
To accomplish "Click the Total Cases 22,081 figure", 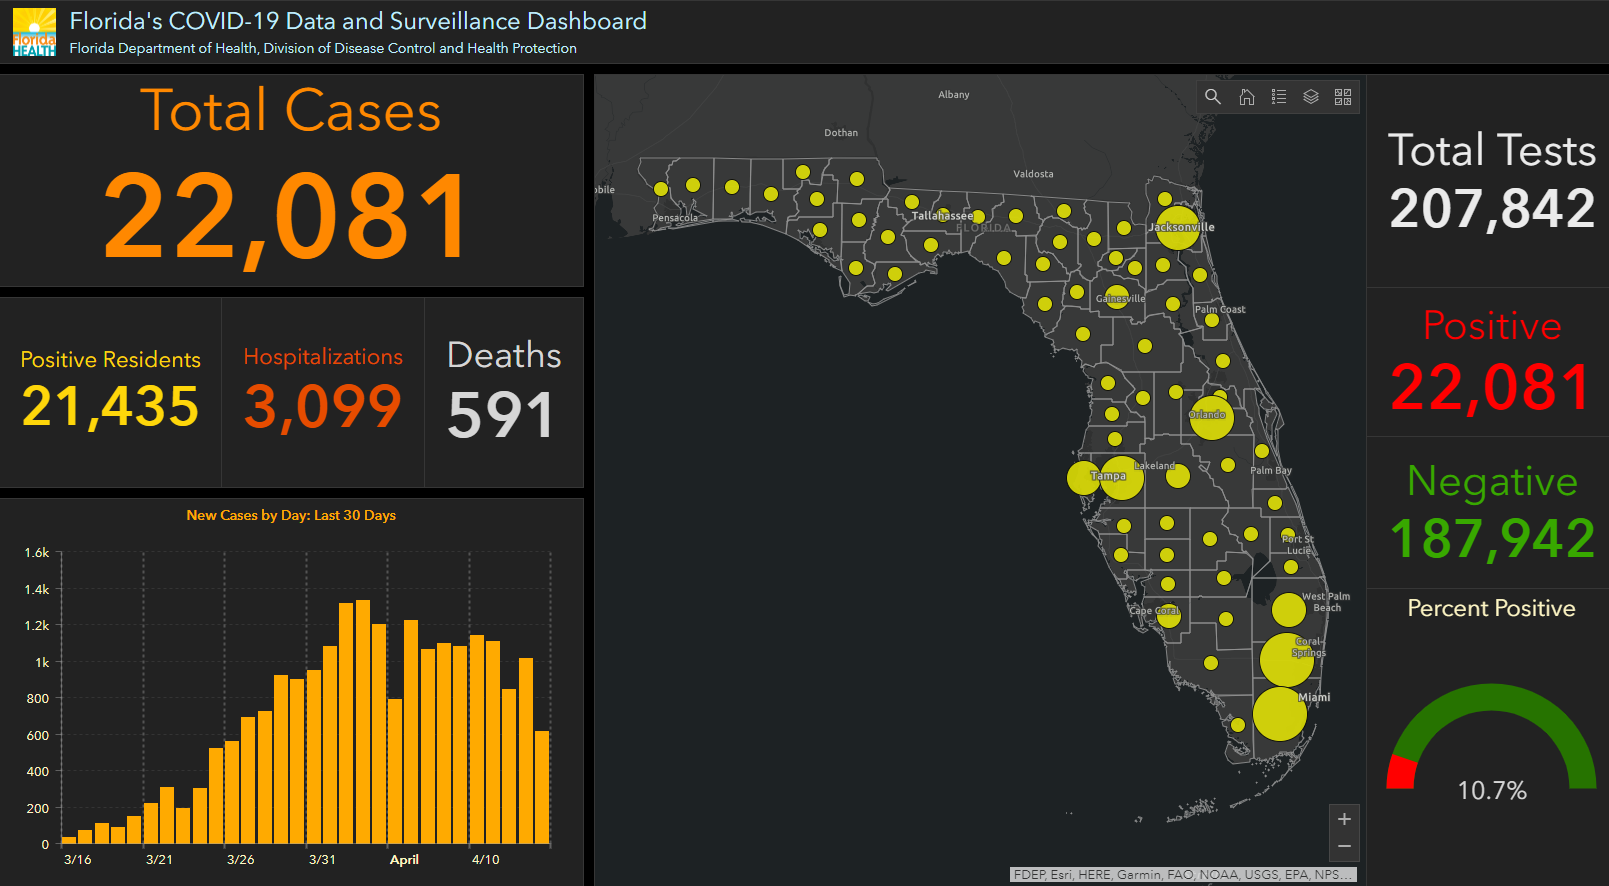I will click(x=286, y=215).
